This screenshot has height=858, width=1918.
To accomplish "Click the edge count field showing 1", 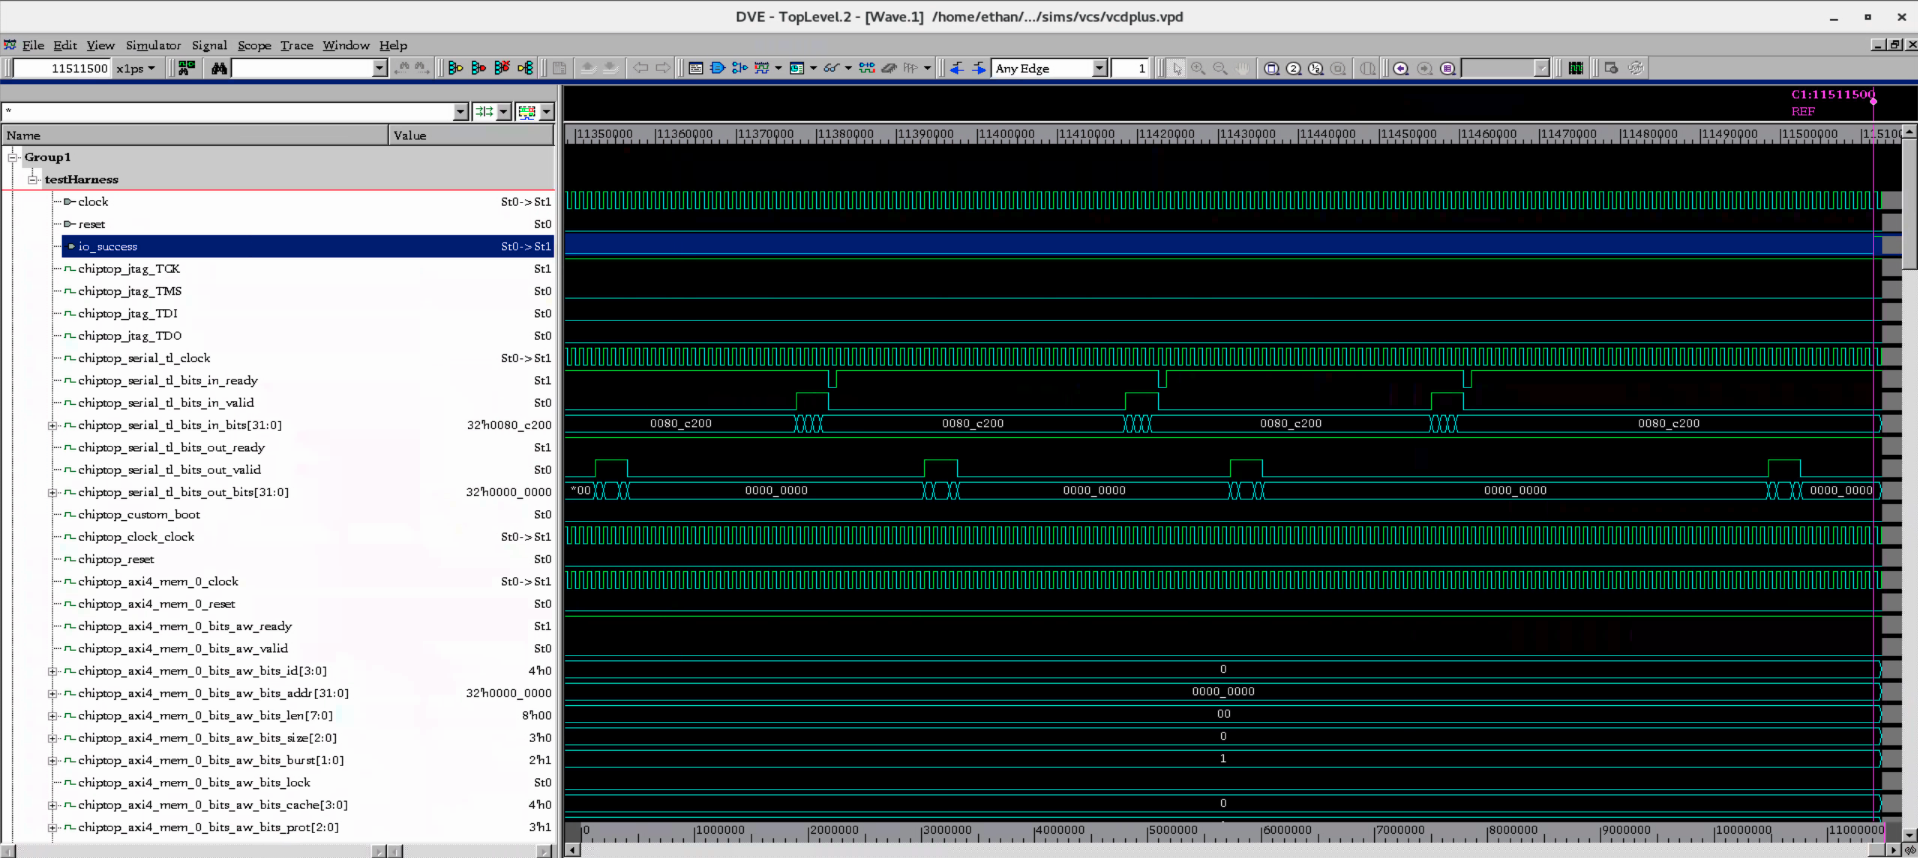I will (x=1130, y=68).
